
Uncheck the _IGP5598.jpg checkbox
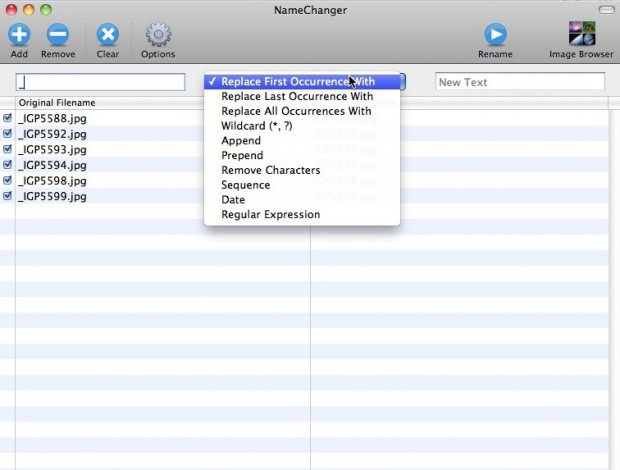[x=7, y=180]
